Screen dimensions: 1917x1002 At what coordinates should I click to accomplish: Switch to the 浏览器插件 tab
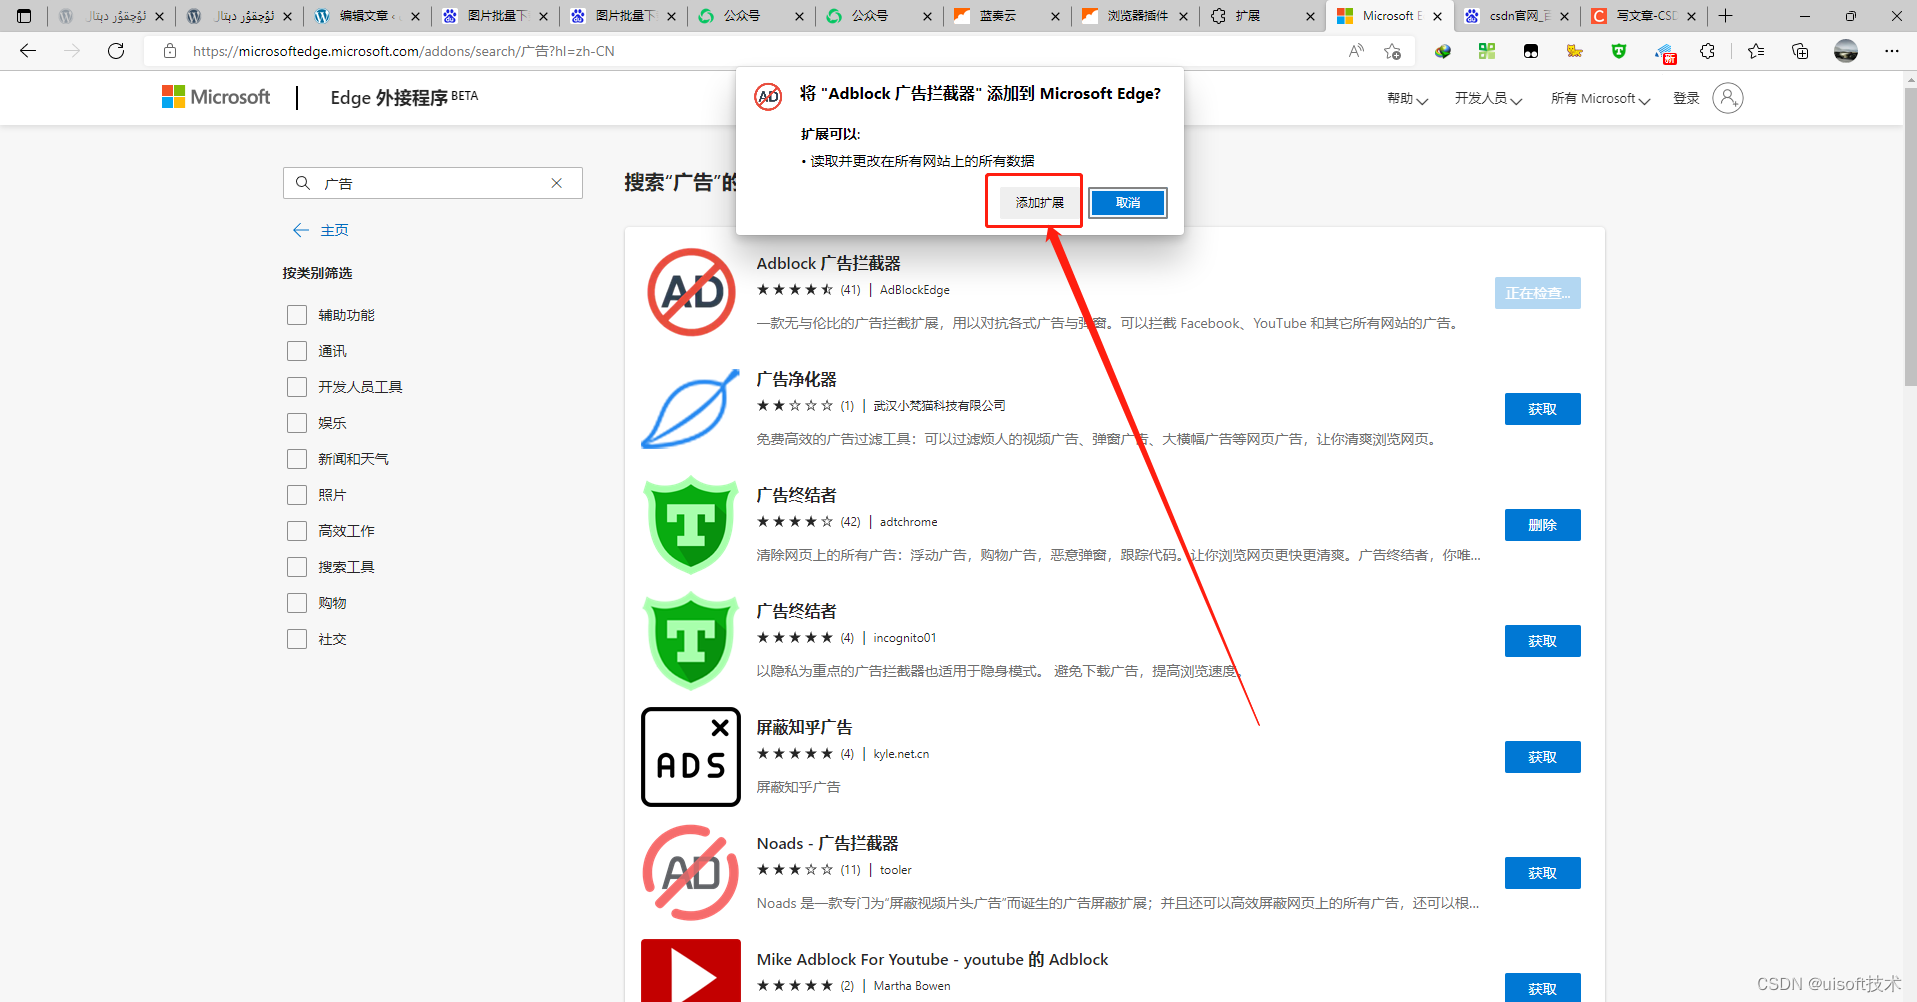point(1134,16)
